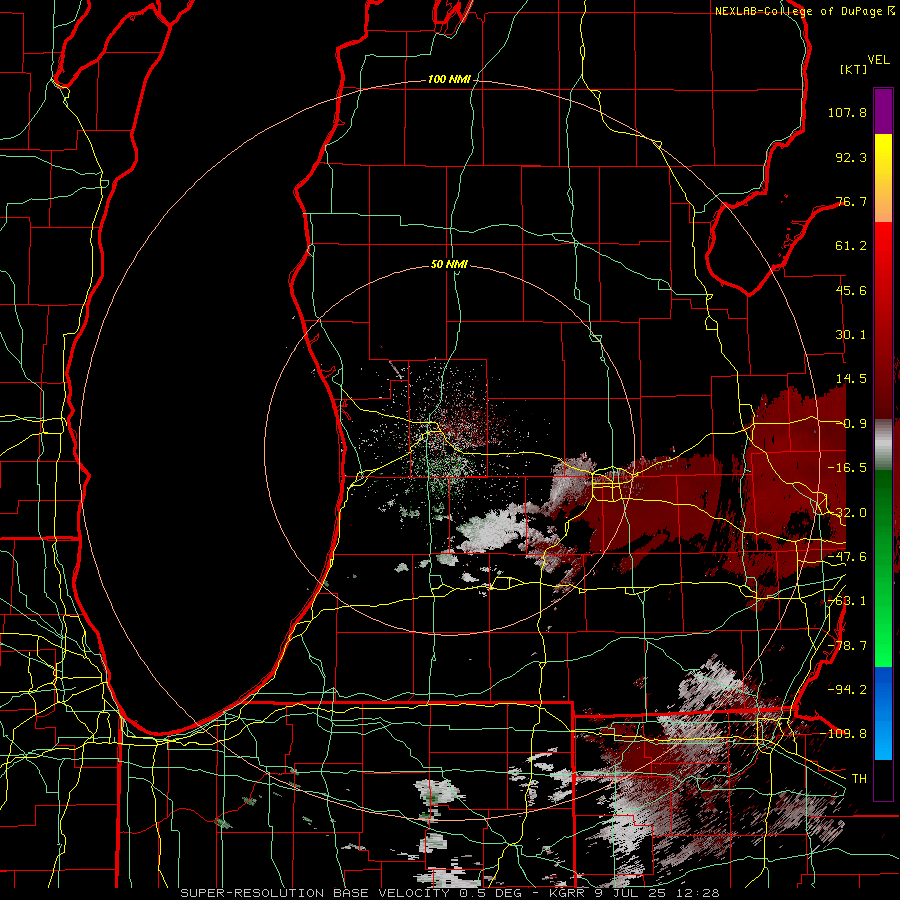
Task: Click the 50 NMI range ring label
Action: coord(449,264)
